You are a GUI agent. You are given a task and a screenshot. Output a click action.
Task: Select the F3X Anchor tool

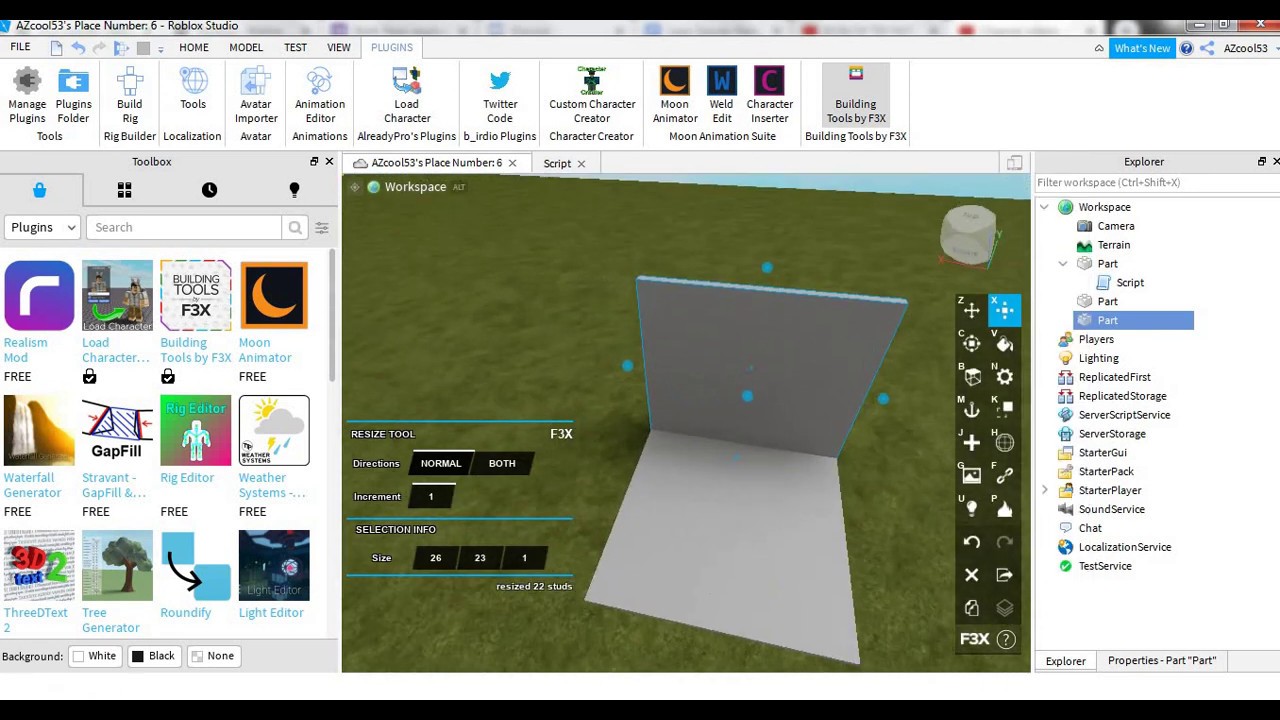tap(972, 410)
